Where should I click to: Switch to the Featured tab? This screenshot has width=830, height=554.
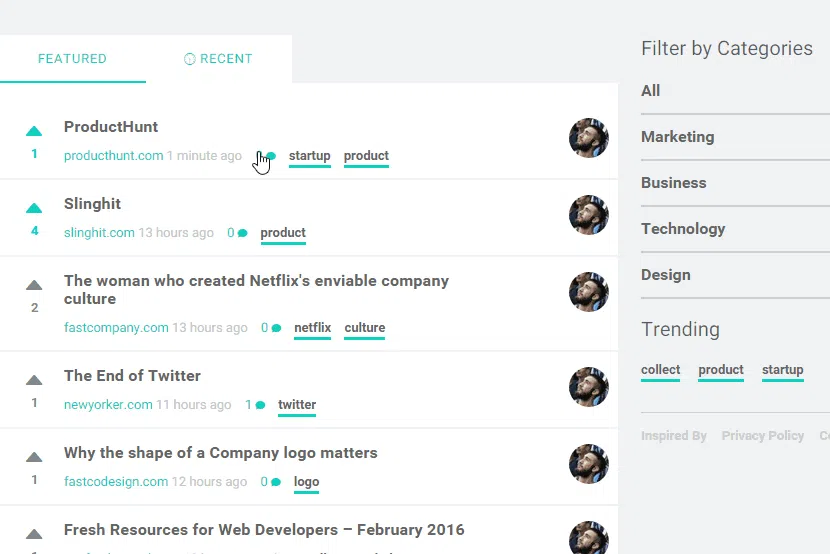tap(73, 59)
